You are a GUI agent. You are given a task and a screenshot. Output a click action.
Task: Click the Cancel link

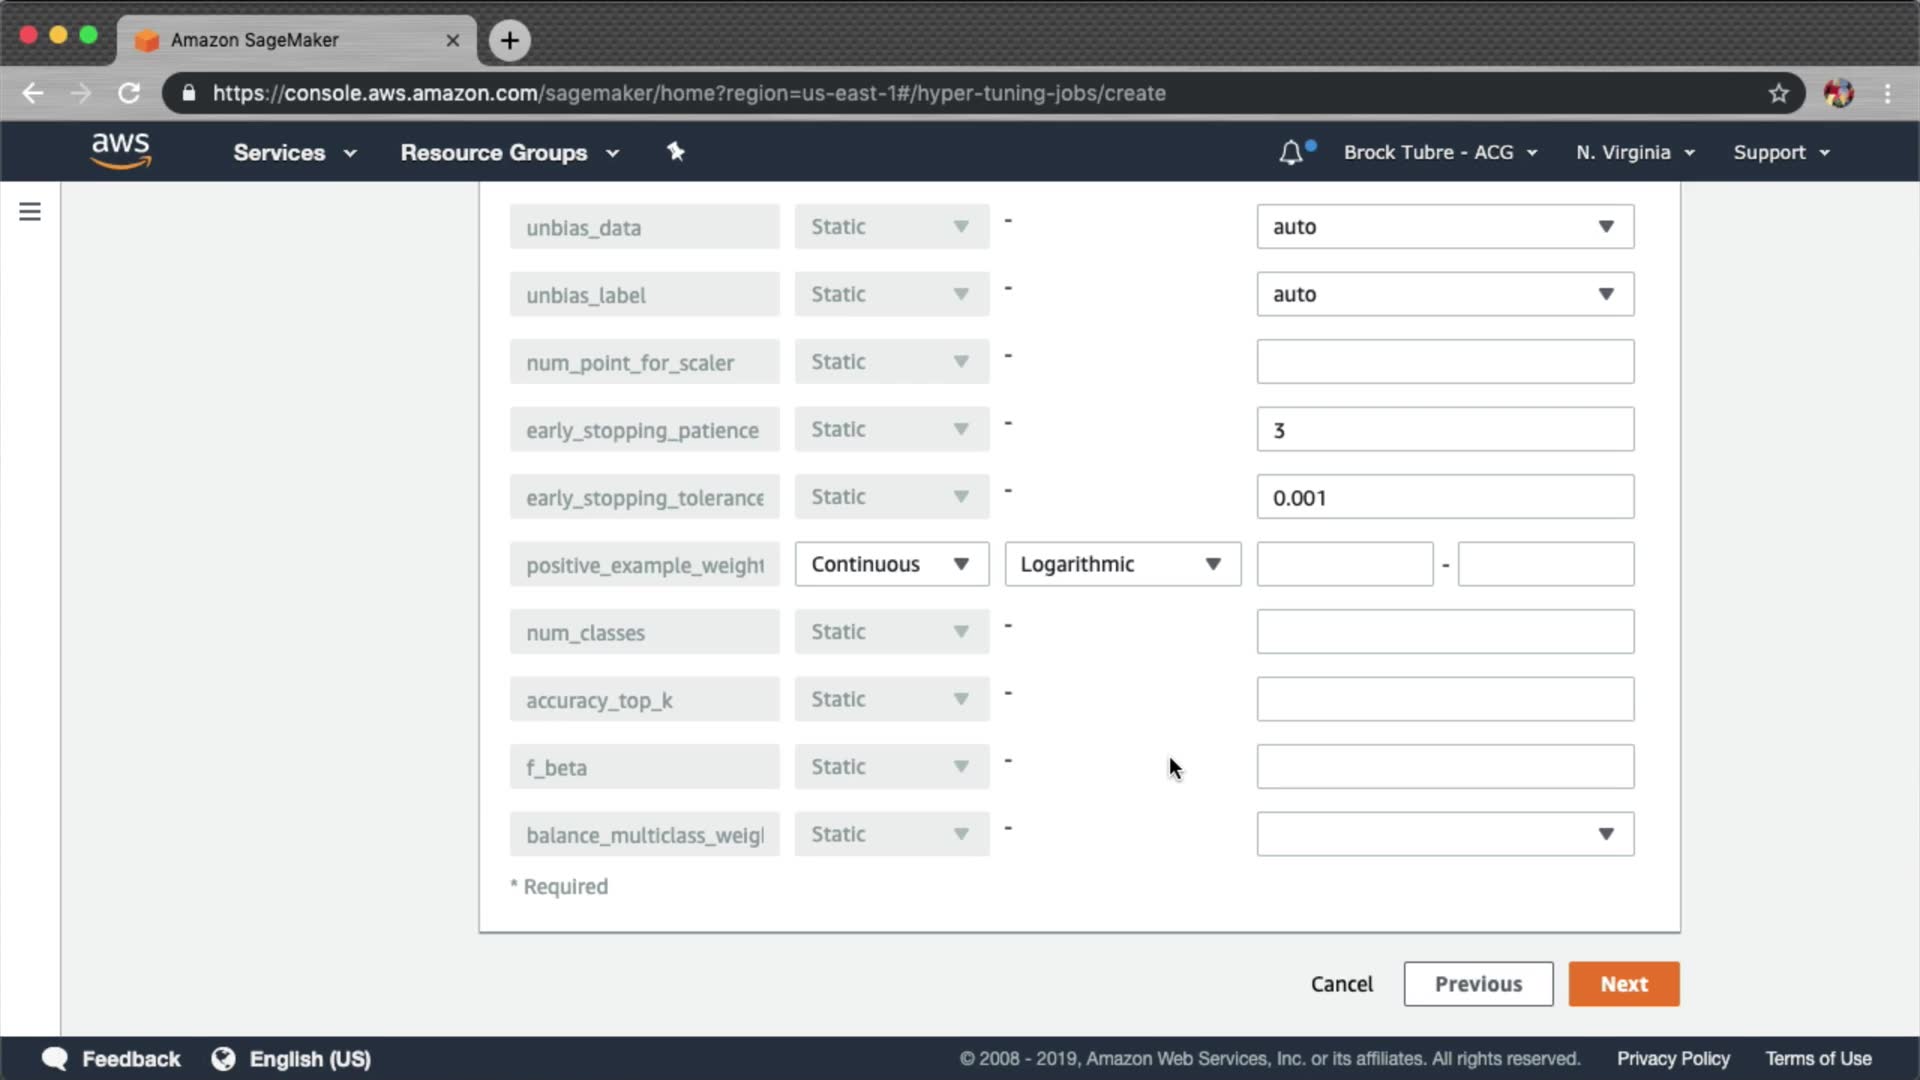(1341, 984)
